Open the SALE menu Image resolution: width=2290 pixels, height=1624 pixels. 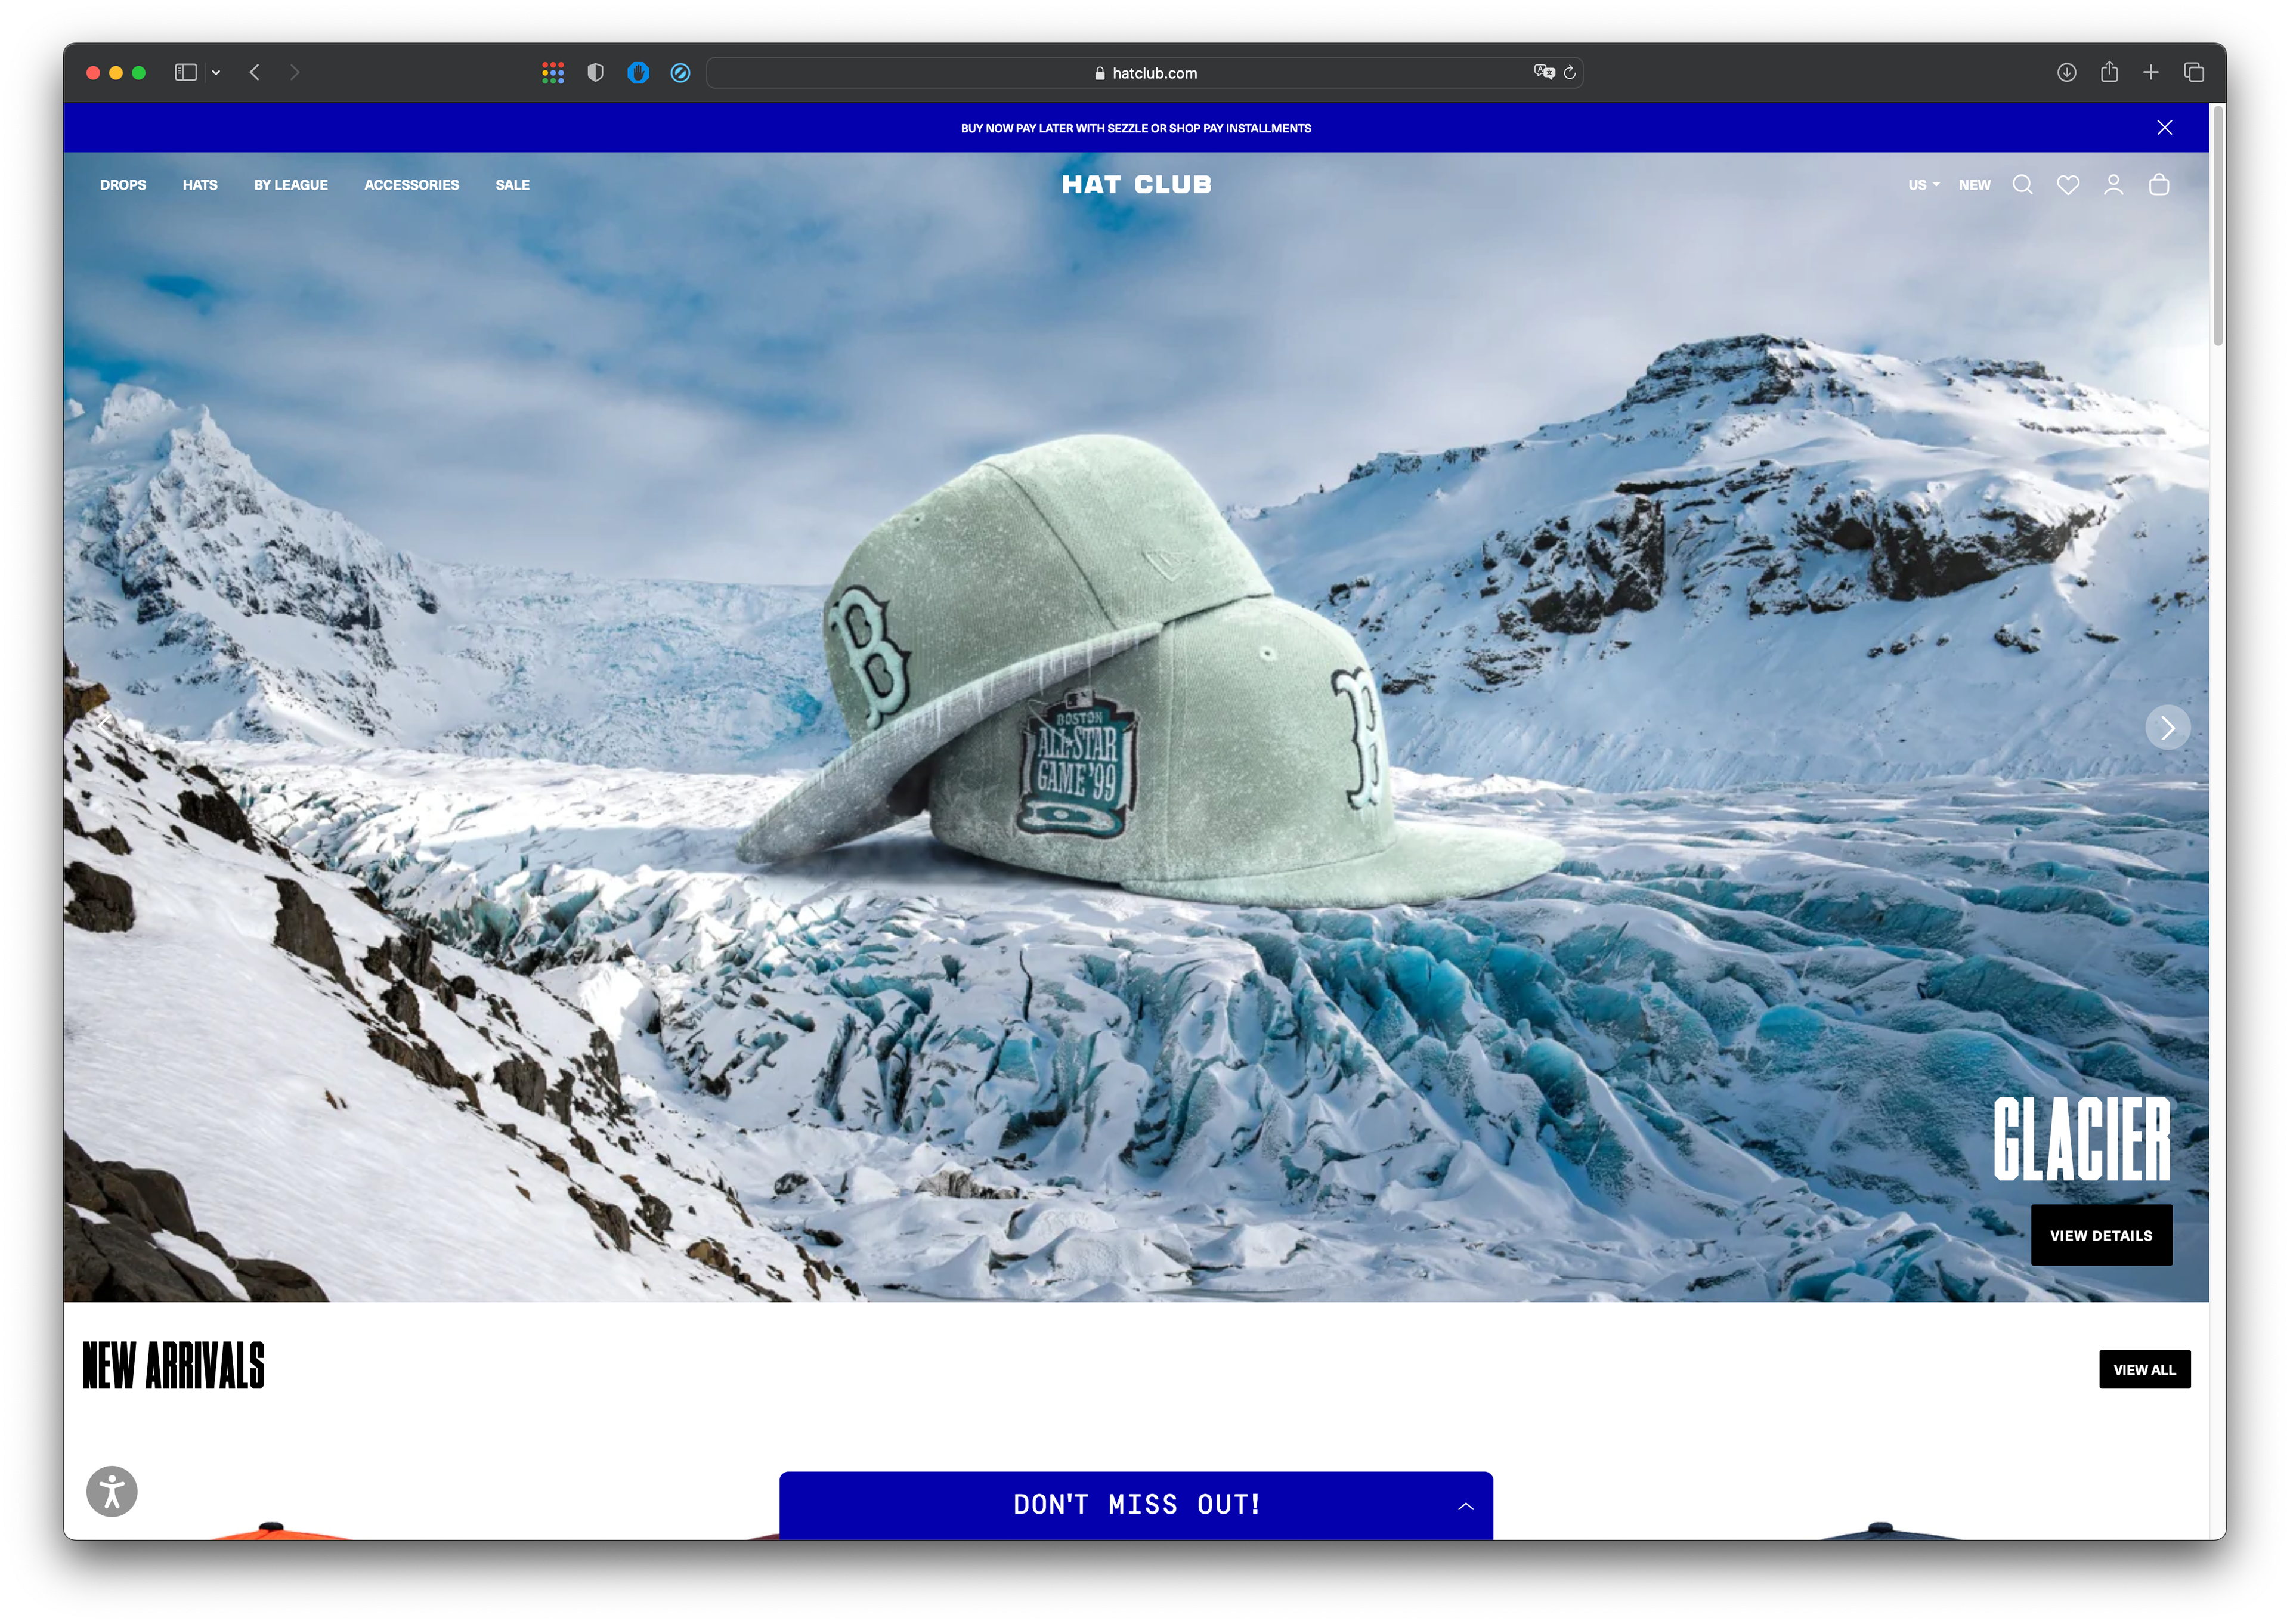pos(513,185)
